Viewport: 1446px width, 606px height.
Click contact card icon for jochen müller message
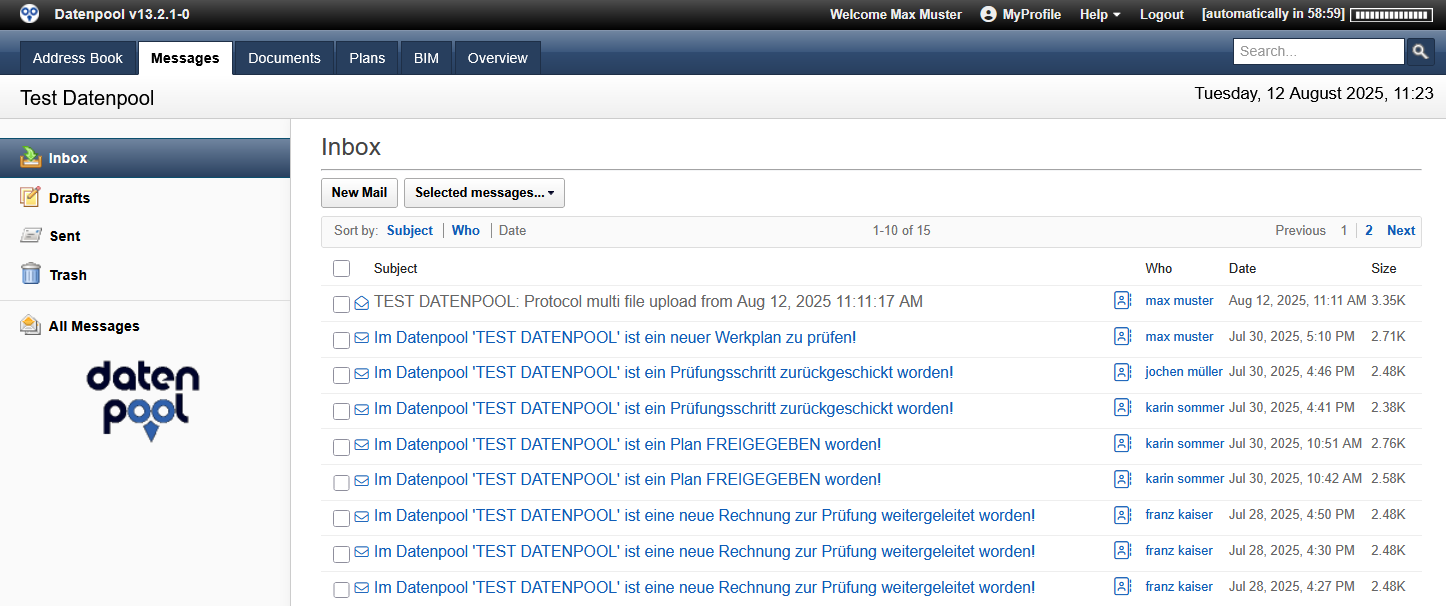tap(1123, 372)
